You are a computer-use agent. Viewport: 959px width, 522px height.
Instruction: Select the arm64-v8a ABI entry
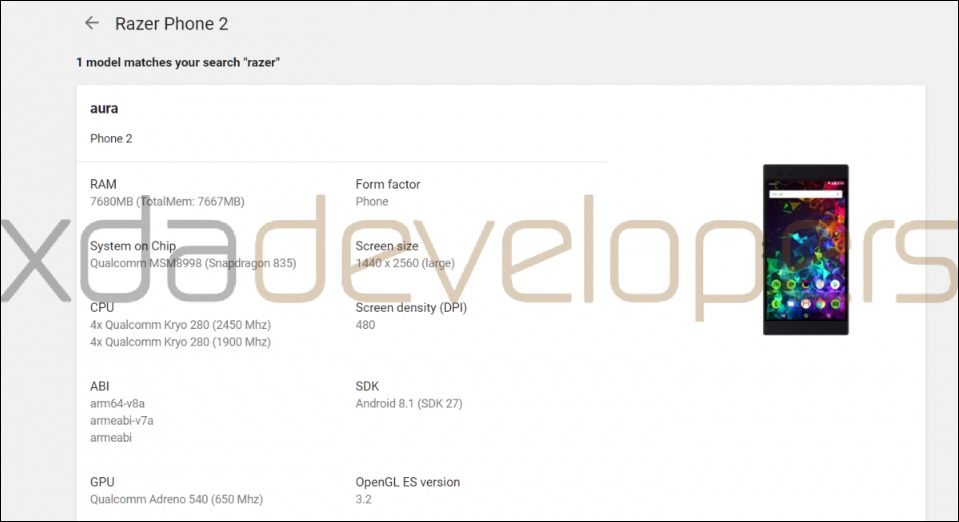point(117,403)
